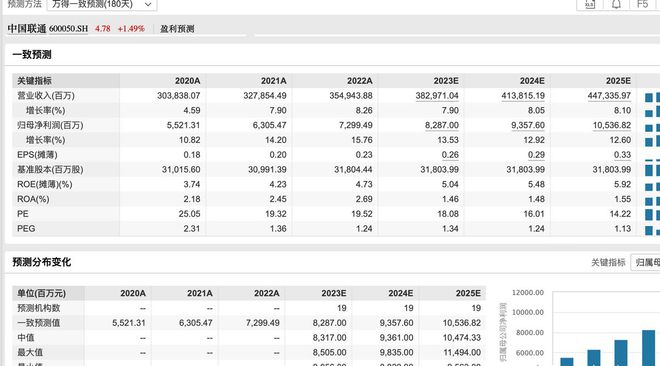This screenshot has height=366, width=660.
Task: Click the 中国联通 600050.SH stock name
Action: click(48, 29)
